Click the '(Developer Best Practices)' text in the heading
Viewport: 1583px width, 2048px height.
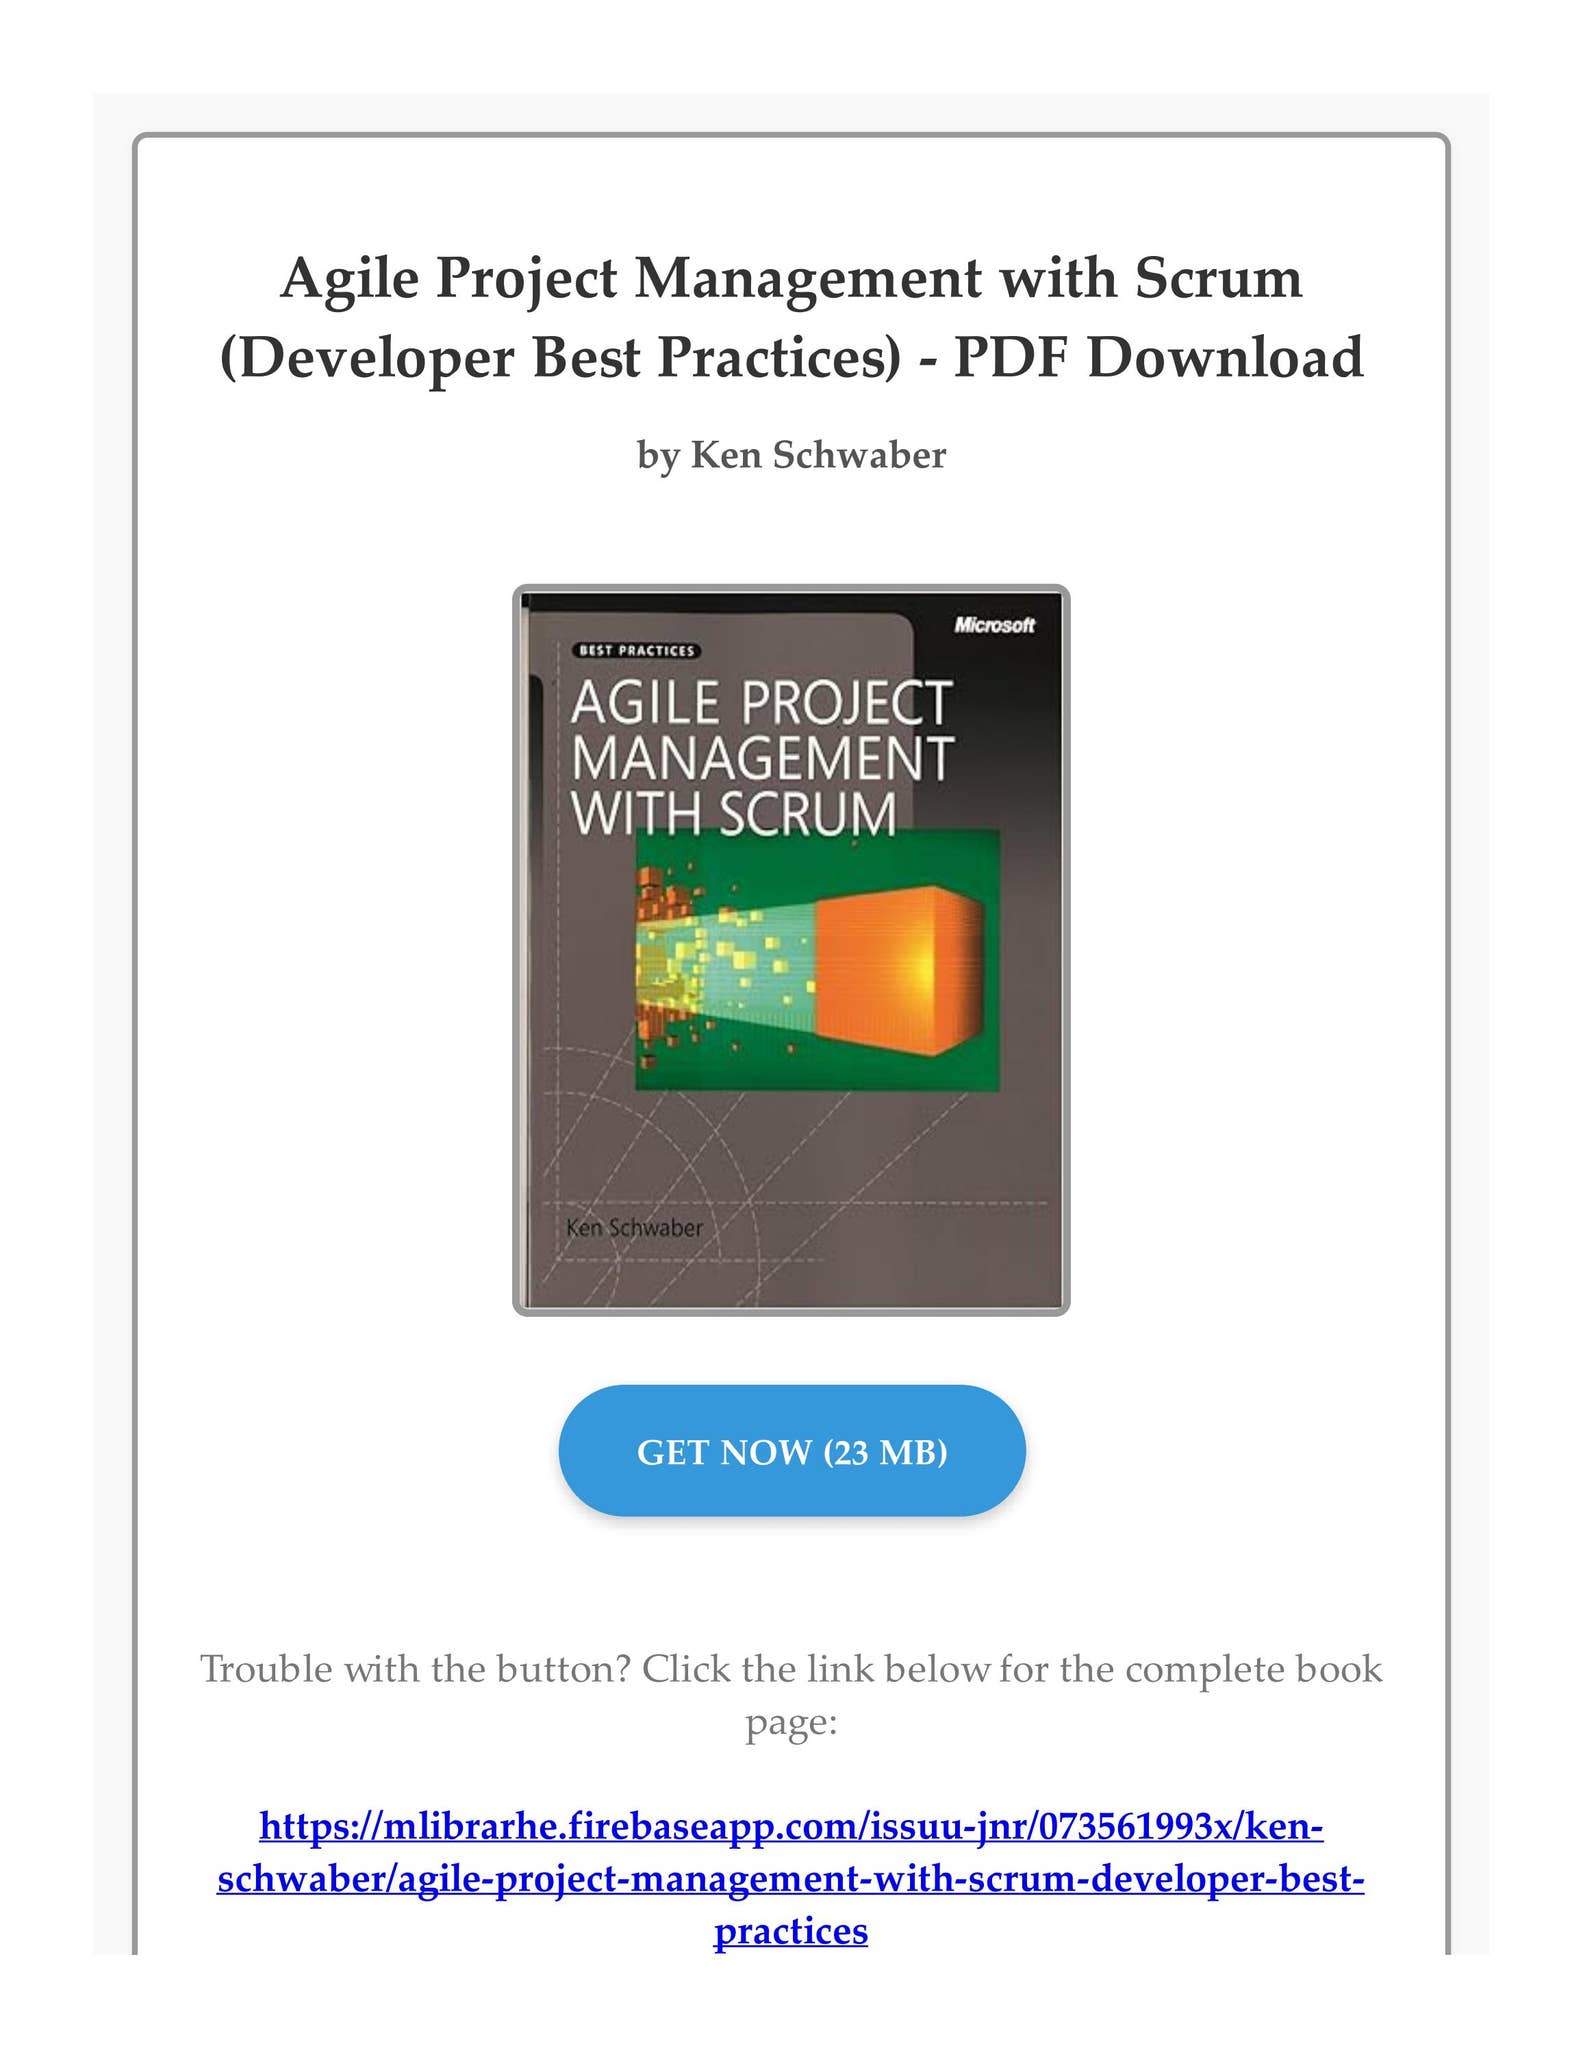coord(560,359)
